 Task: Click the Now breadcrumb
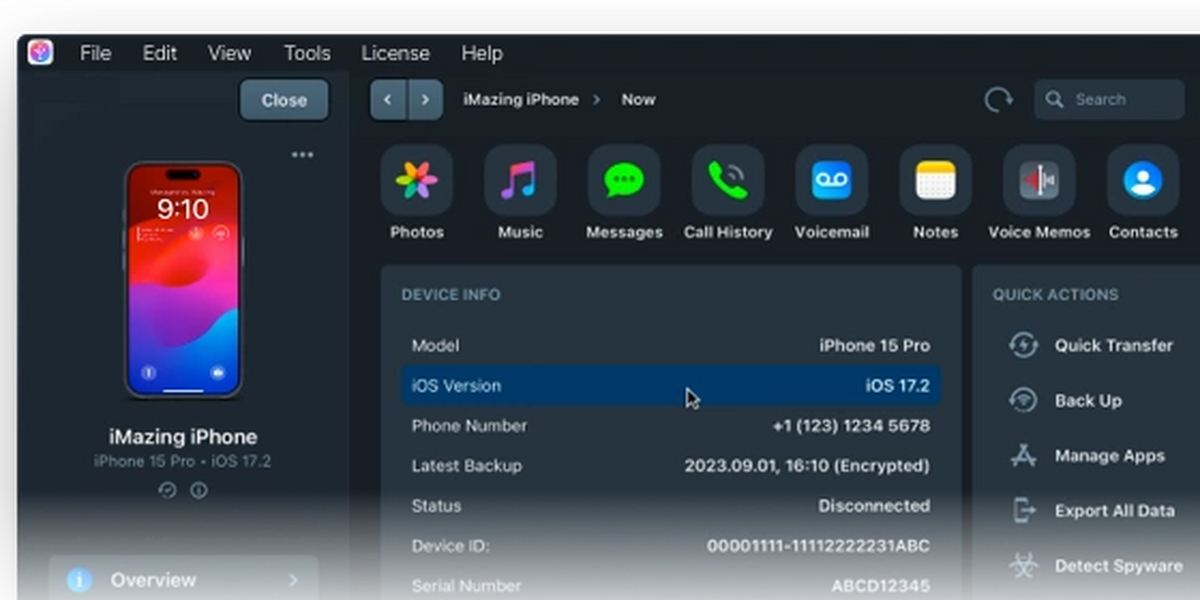pyautogui.click(x=638, y=100)
